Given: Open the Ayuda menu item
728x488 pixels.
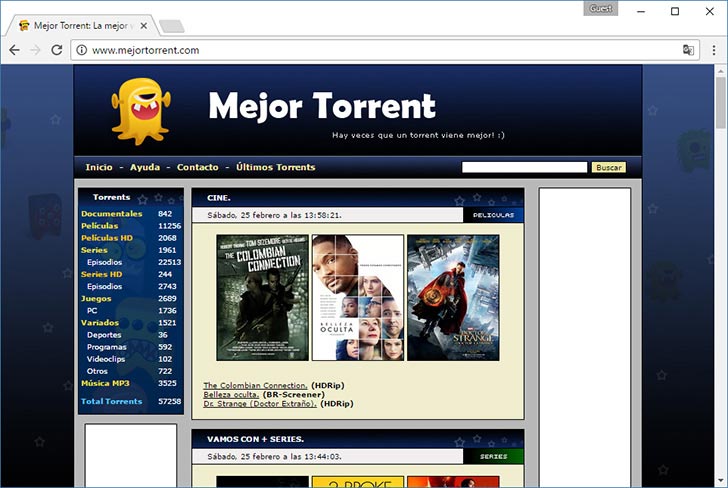Looking at the screenshot, I should coord(145,167).
